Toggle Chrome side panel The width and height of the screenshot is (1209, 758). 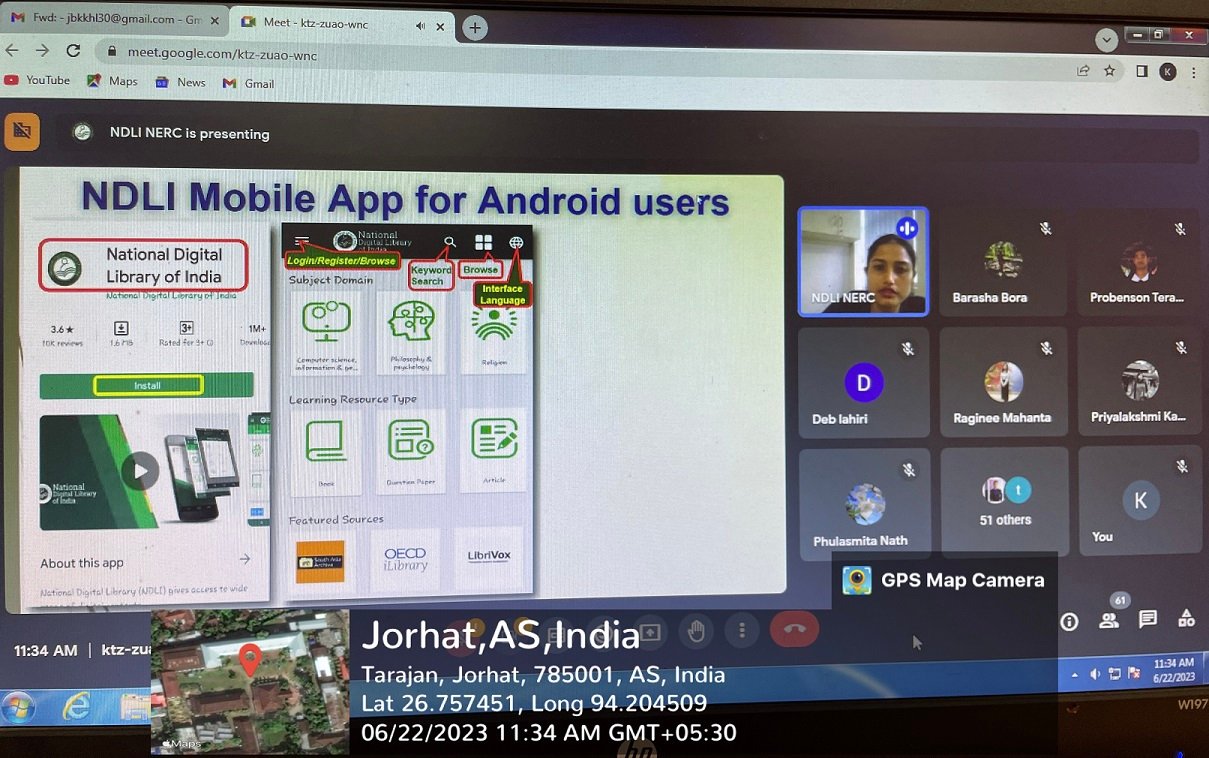pyautogui.click(x=1141, y=71)
